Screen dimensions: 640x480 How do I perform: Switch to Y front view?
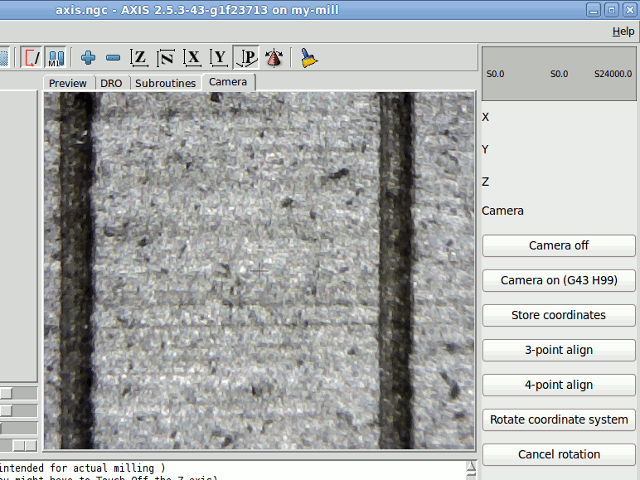[x=219, y=58]
